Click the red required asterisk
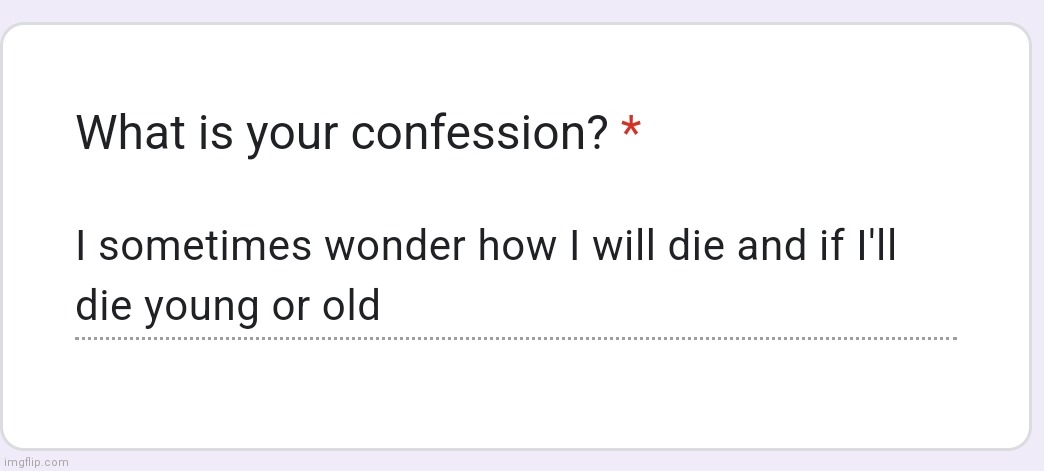Image resolution: width=1044 pixels, height=471 pixels. [631, 127]
